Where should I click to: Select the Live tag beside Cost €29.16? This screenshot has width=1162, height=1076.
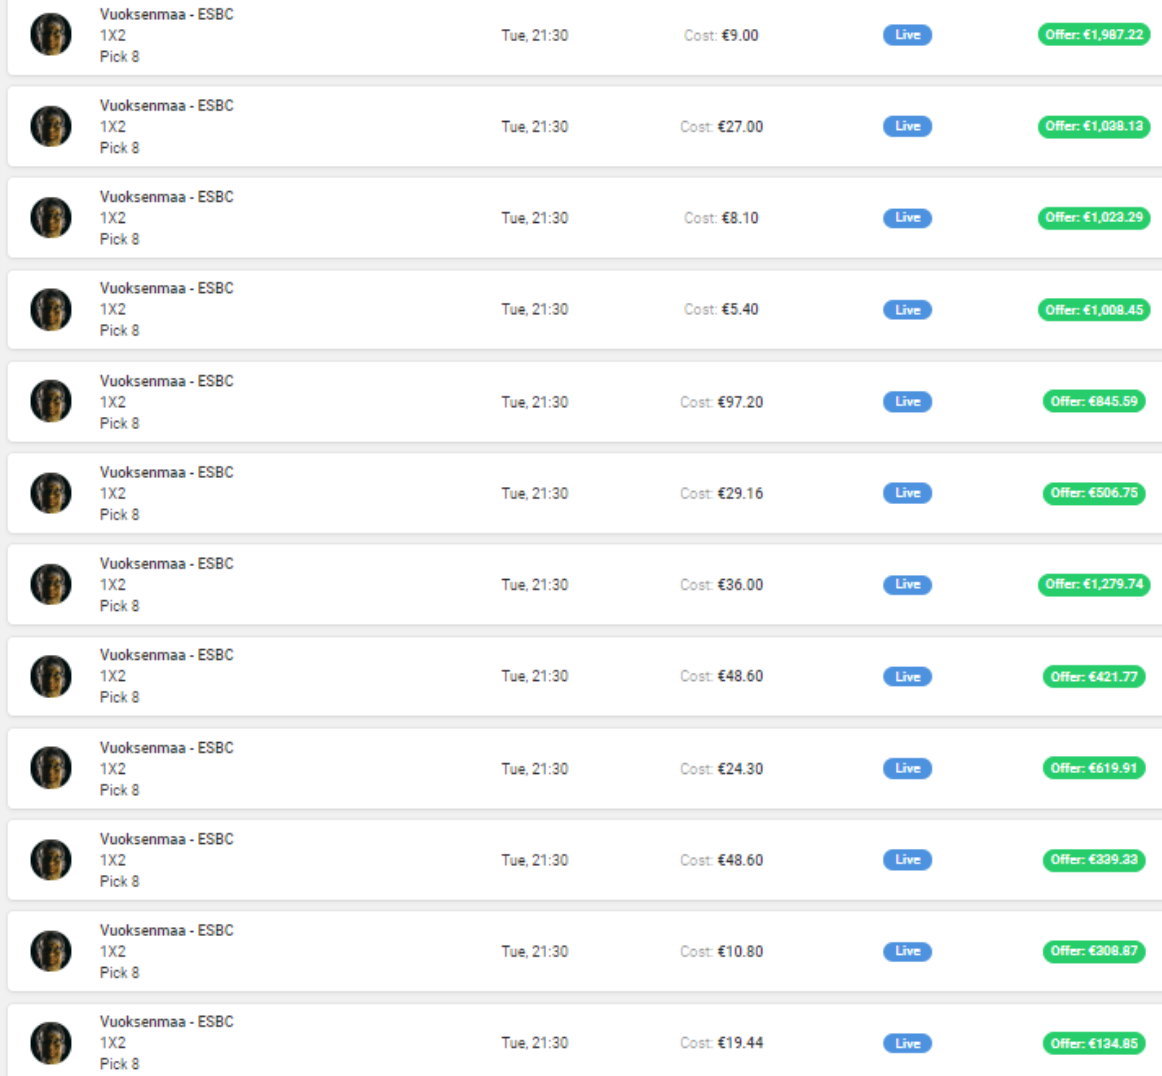point(907,493)
